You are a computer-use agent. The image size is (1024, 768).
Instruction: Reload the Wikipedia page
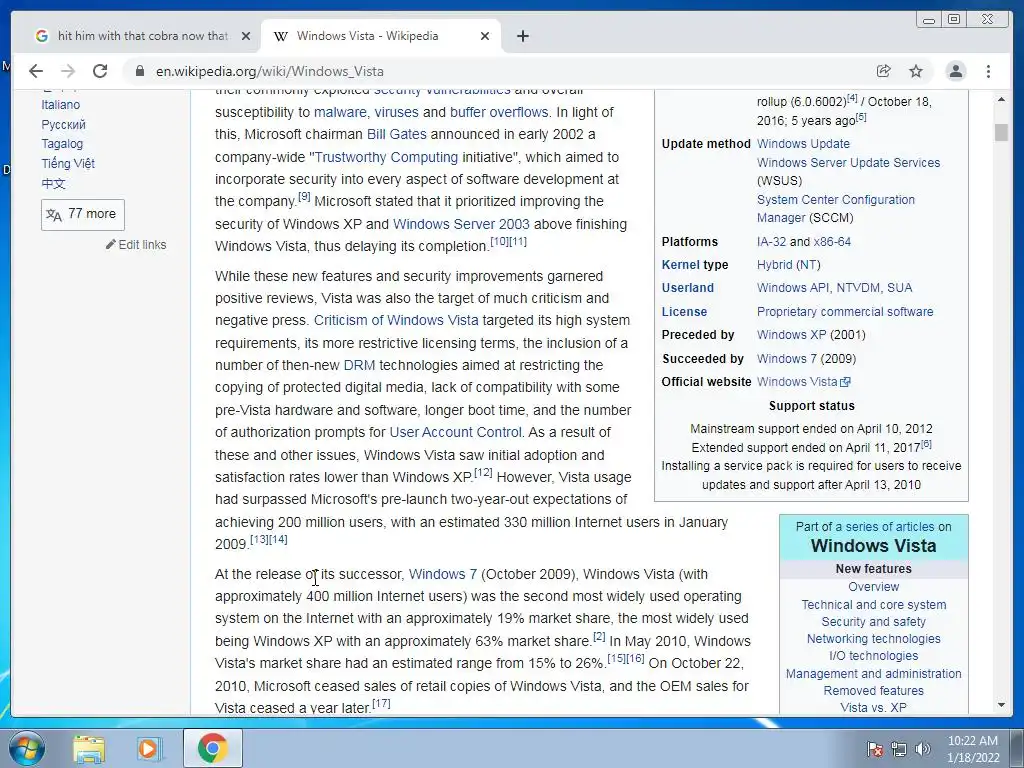tap(100, 71)
